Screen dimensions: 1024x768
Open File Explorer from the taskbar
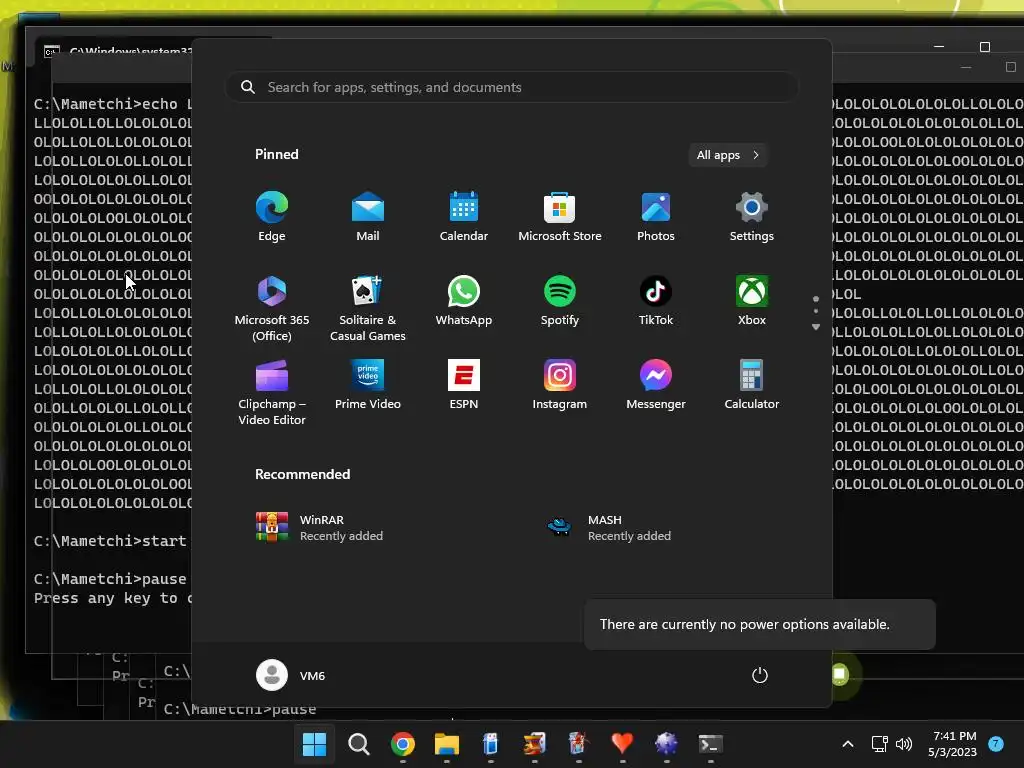point(447,744)
